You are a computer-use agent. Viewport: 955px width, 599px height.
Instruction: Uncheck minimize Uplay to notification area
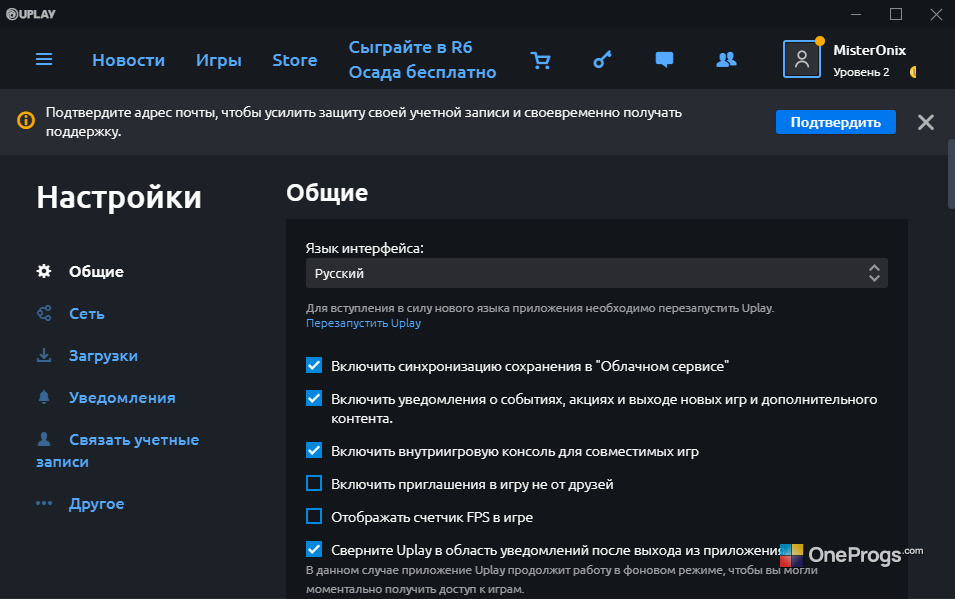point(314,549)
